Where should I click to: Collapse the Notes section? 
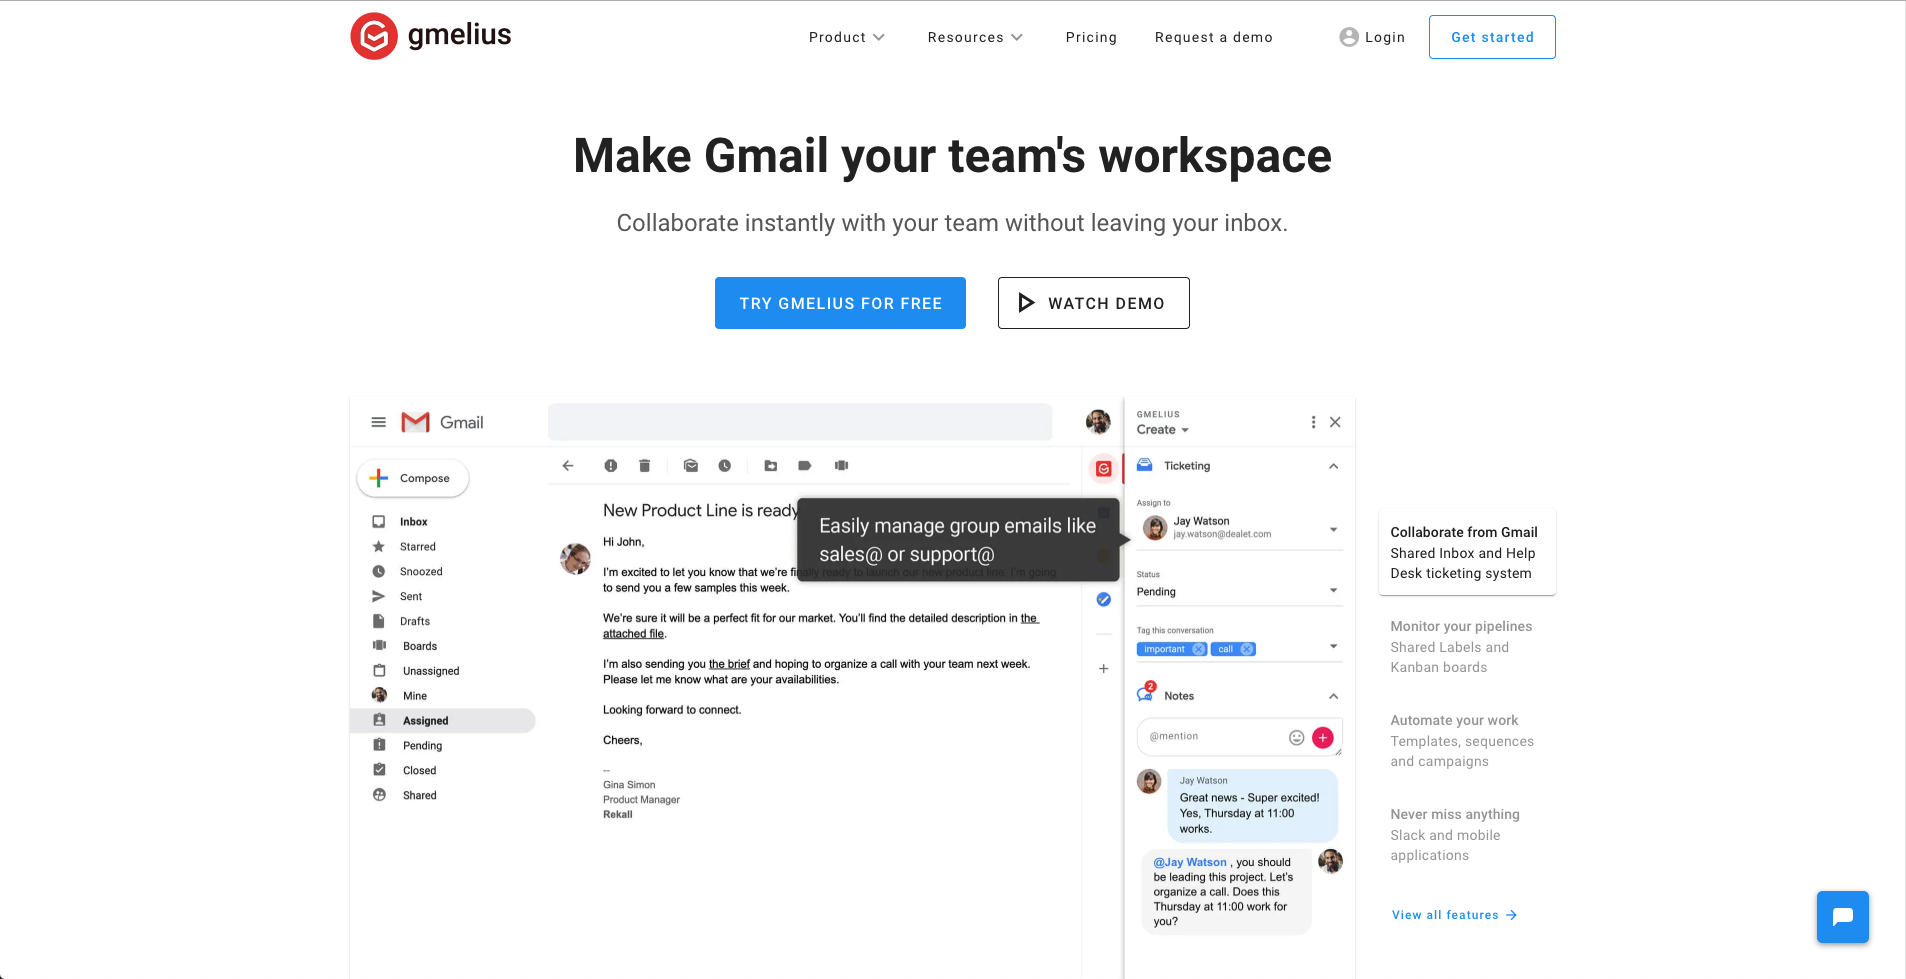click(x=1333, y=696)
